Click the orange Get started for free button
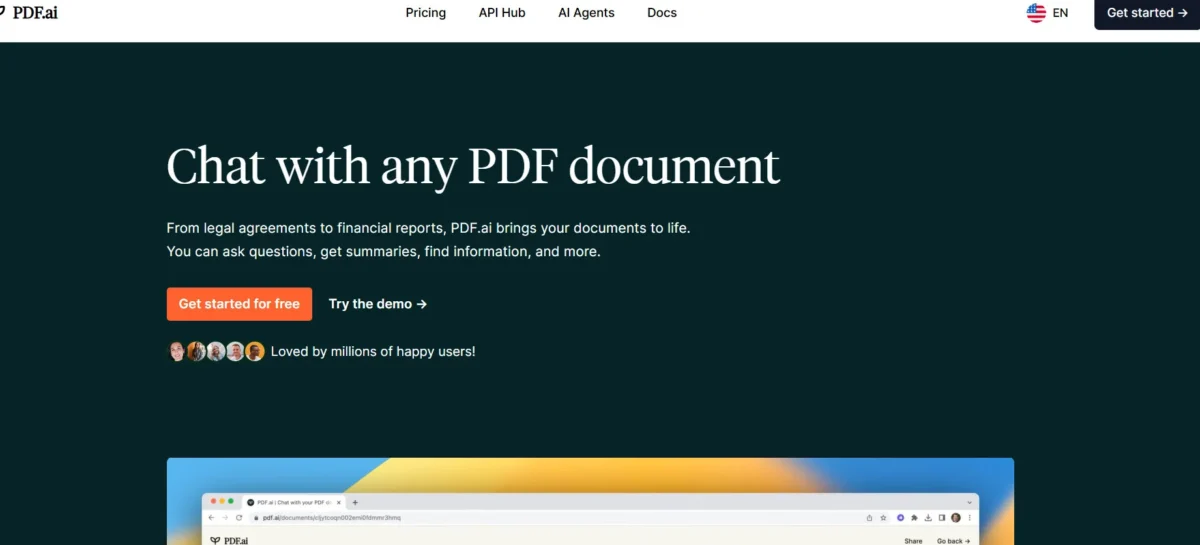 tap(239, 304)
